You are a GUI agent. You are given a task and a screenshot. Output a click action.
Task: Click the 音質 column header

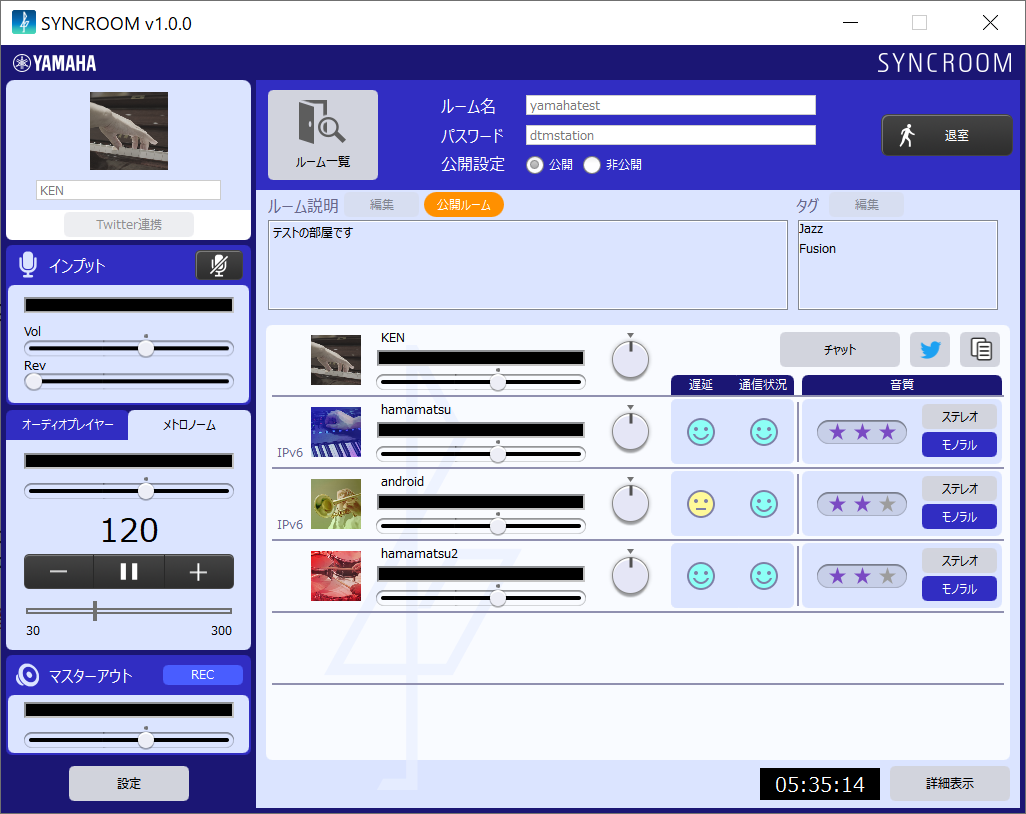[x=902, y=385]
